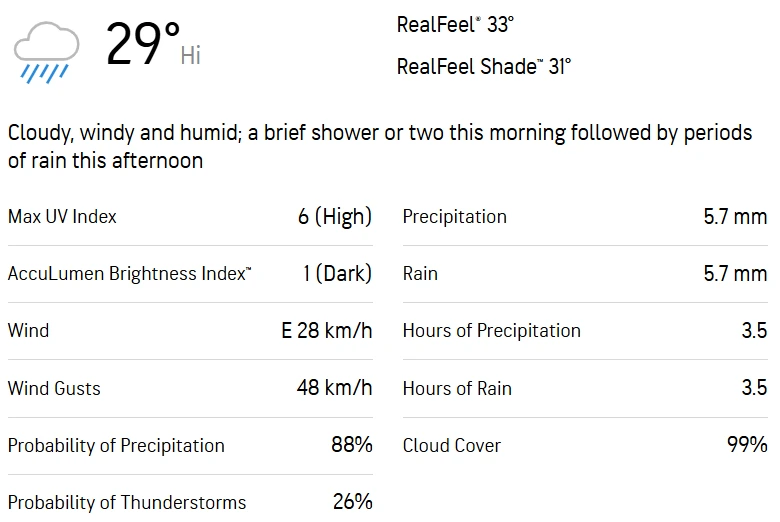The height and width of the screenshot is (522, 780).
Task: Click the 26% thunderstorms probability value
Action: 352,502
